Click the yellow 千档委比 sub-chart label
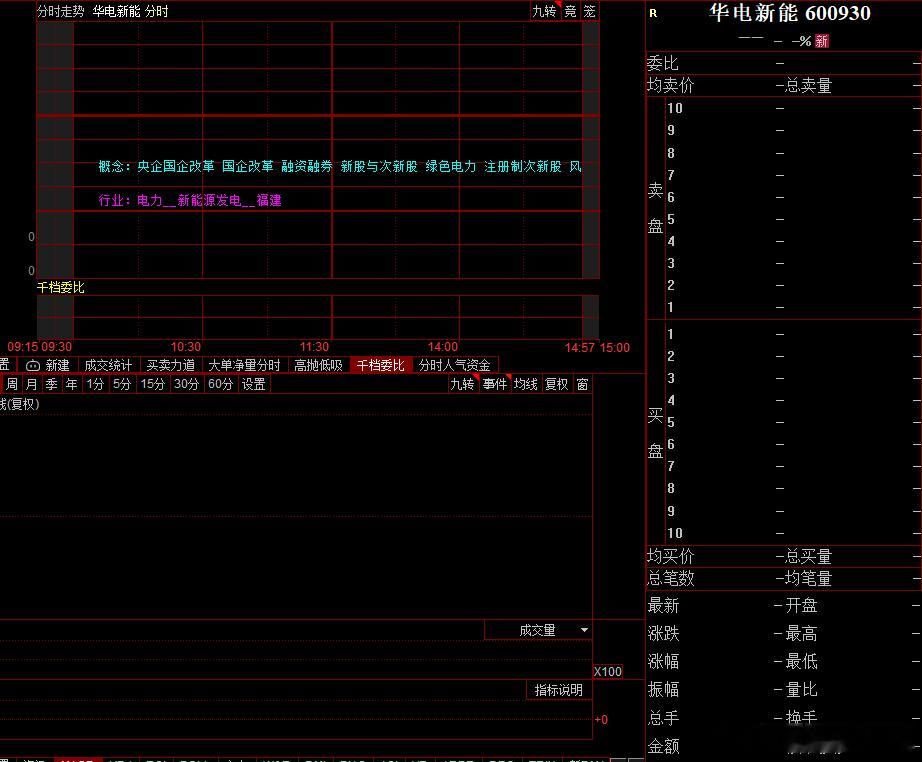This screenshot has width=922, height=762. point(61,287)
